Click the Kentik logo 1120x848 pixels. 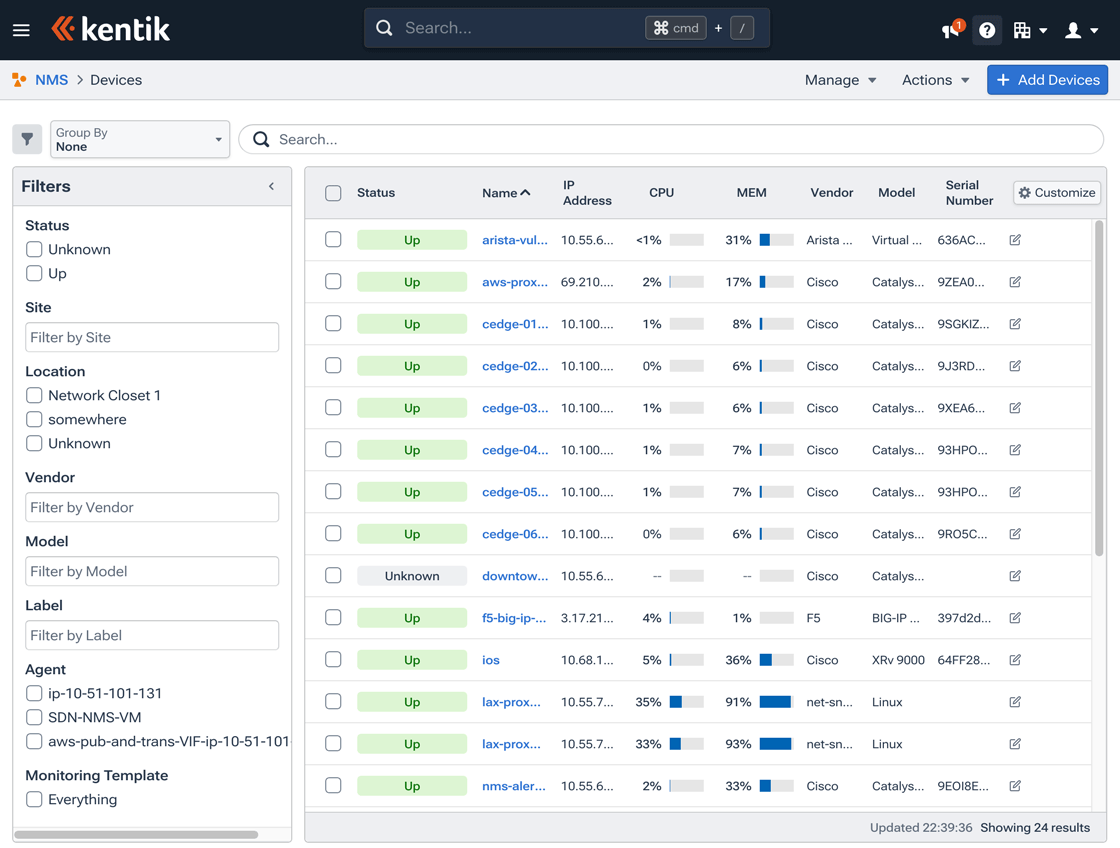tap(110, 29)
